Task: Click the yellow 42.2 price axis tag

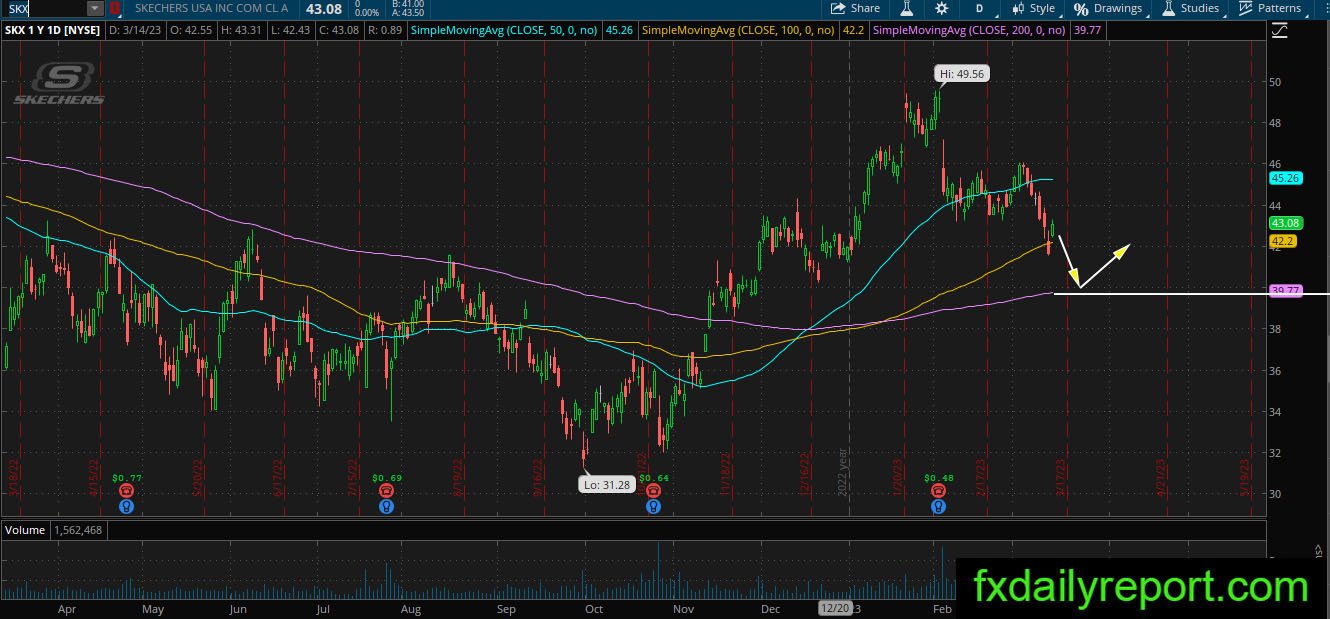Action: tap(1282, 241)
